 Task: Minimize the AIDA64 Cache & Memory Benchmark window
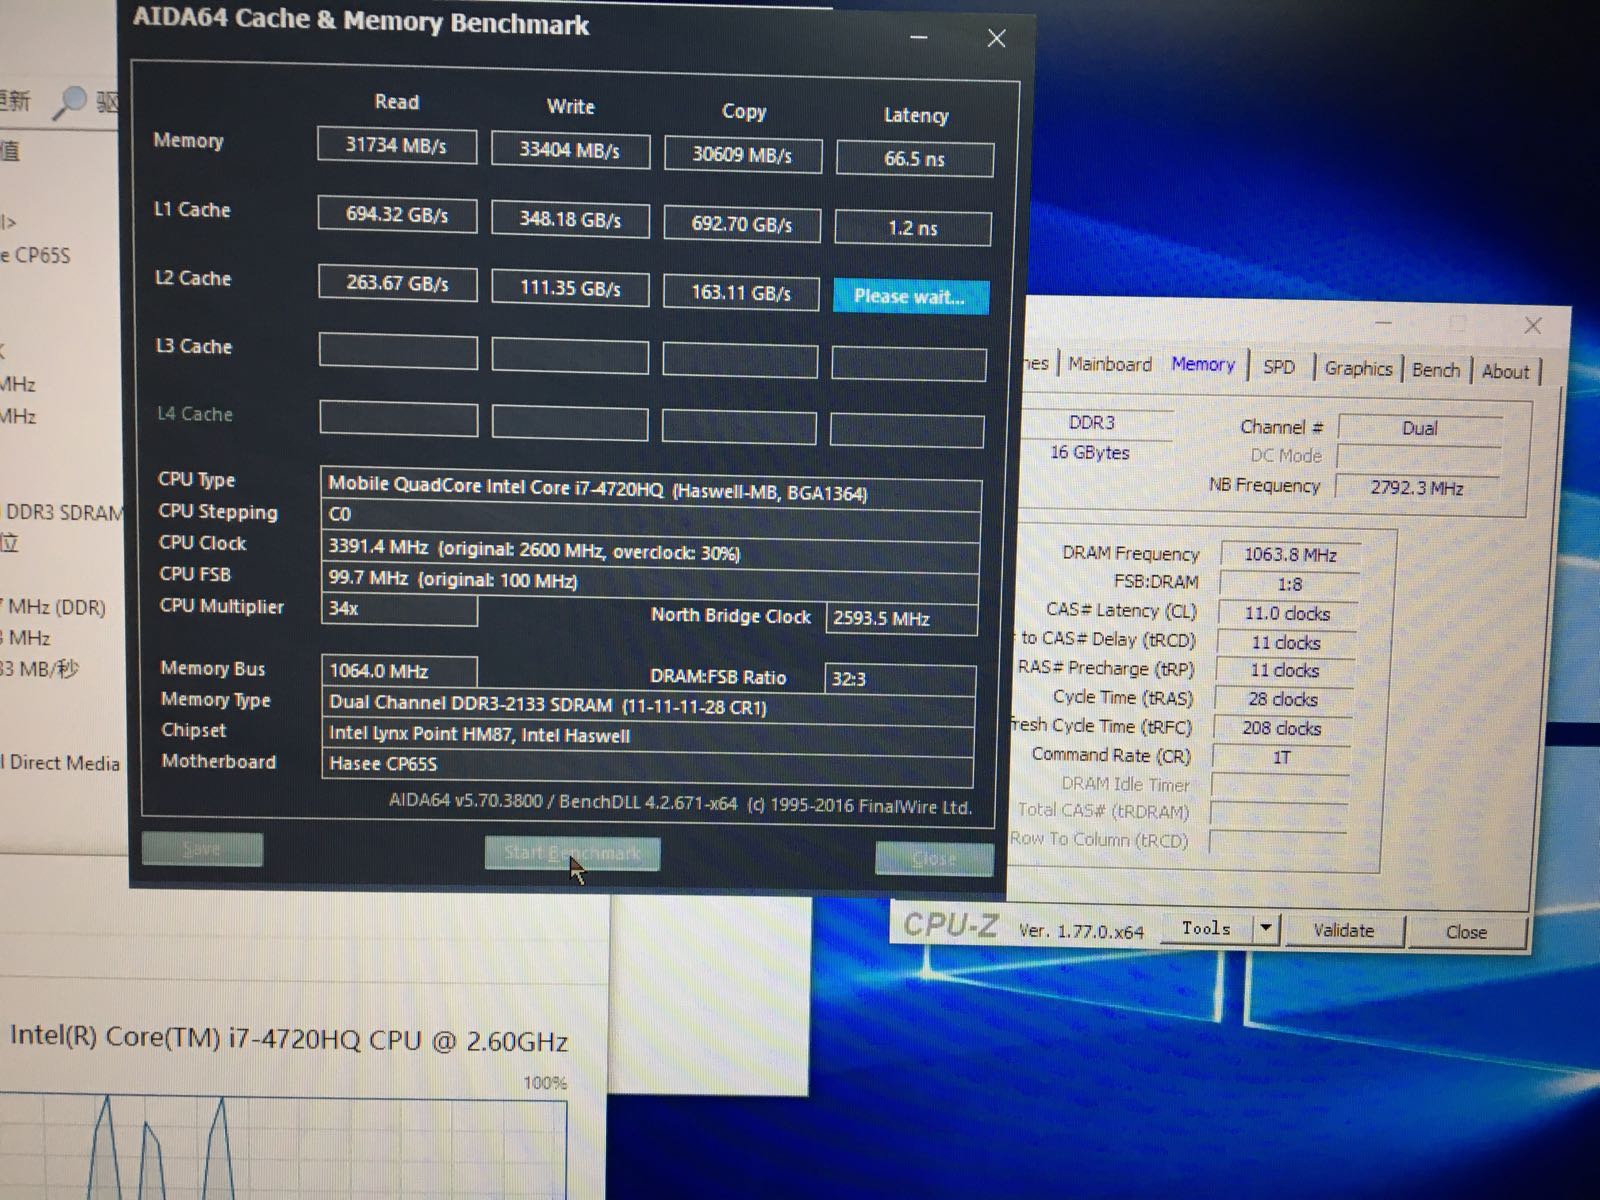[x=919, y=38]
